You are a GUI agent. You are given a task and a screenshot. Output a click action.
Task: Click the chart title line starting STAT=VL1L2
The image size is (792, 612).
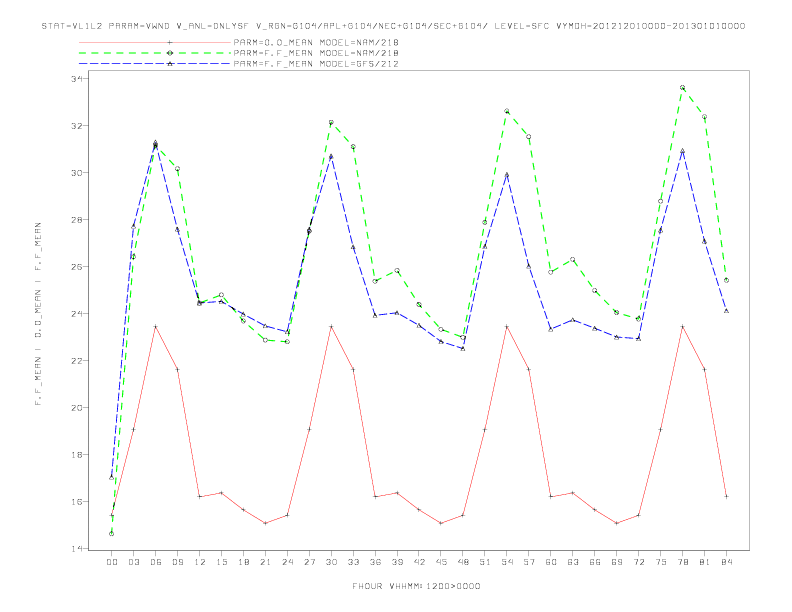(x=393, y=26)
